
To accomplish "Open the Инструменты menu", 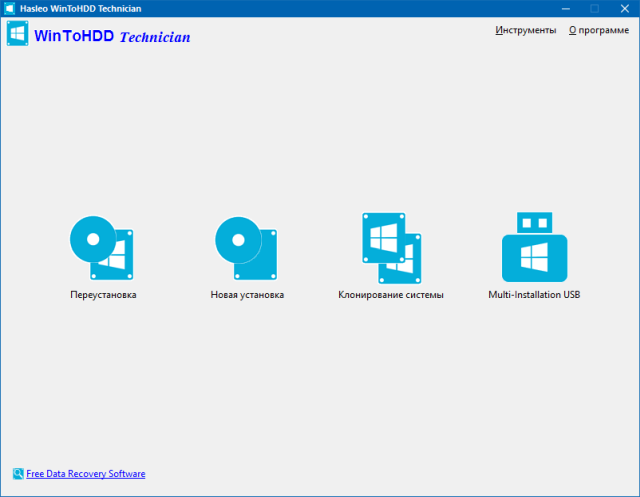I will click(525, 30).
